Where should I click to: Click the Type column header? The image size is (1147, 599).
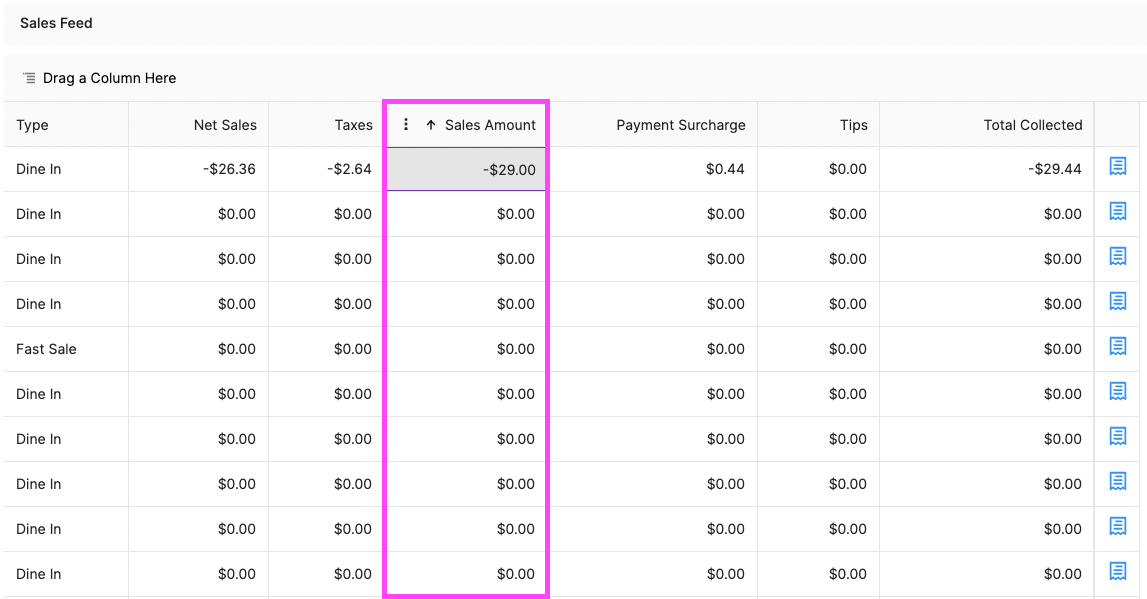pos(33,125)
